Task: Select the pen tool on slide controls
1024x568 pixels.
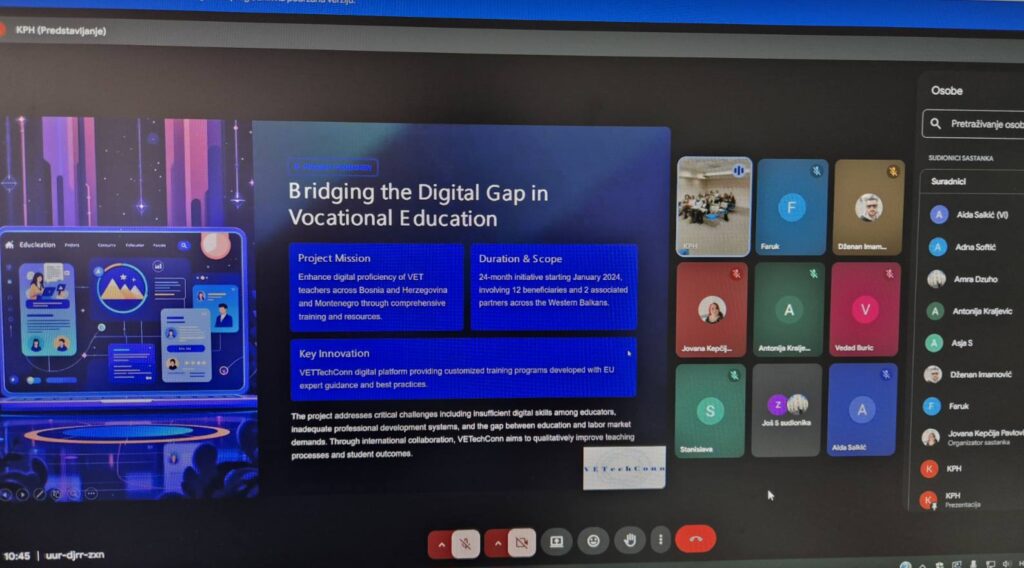Action: point(39,493)
